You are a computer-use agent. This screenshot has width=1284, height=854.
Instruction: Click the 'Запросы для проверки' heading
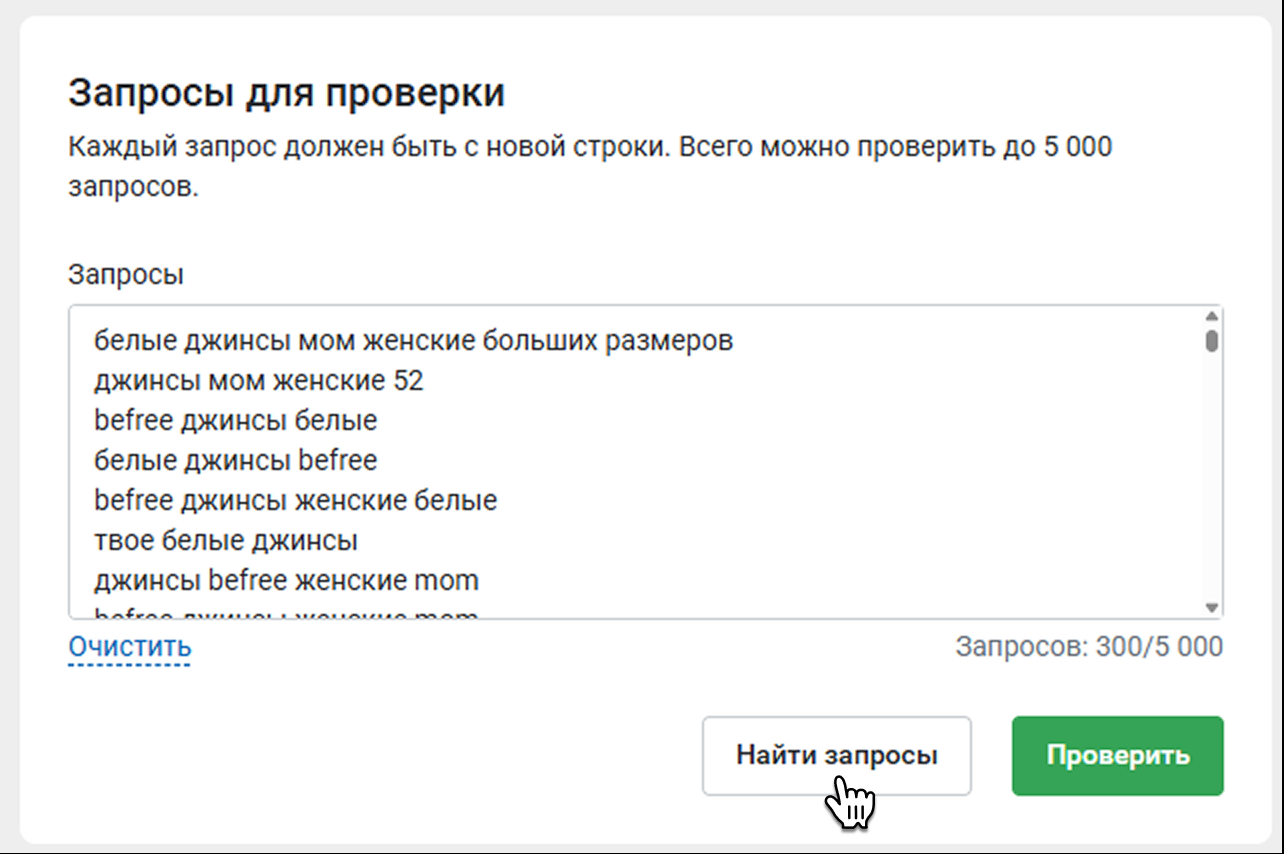[x=286, y=93]
